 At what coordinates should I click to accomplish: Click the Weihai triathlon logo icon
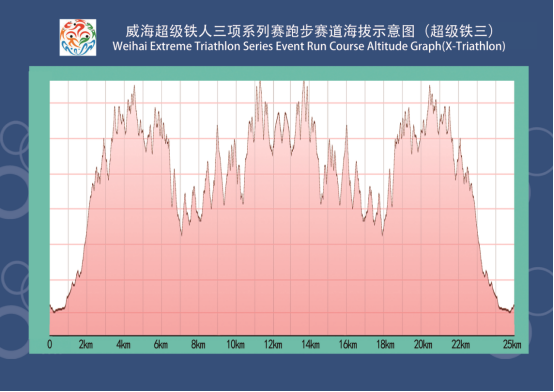click(x=78, y=37)
